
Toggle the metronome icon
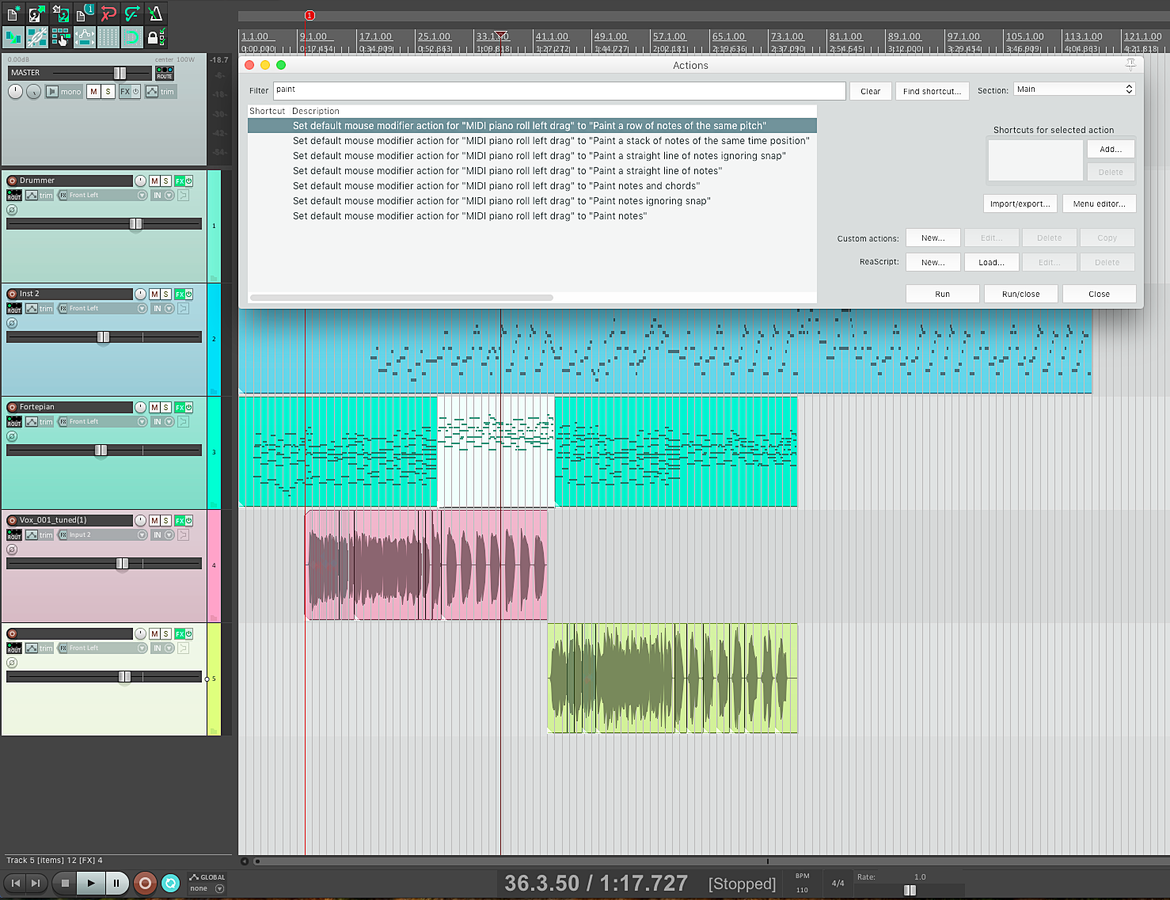155,13
